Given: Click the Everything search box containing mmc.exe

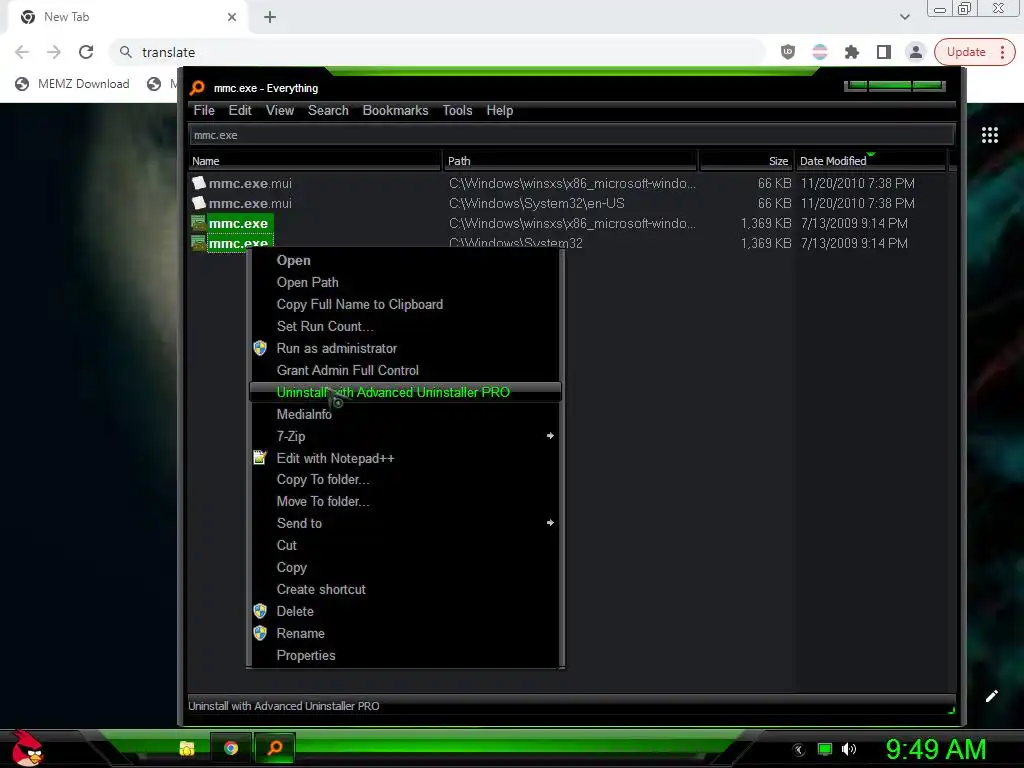Looking at the screenshot, I should tap(571, 135).
